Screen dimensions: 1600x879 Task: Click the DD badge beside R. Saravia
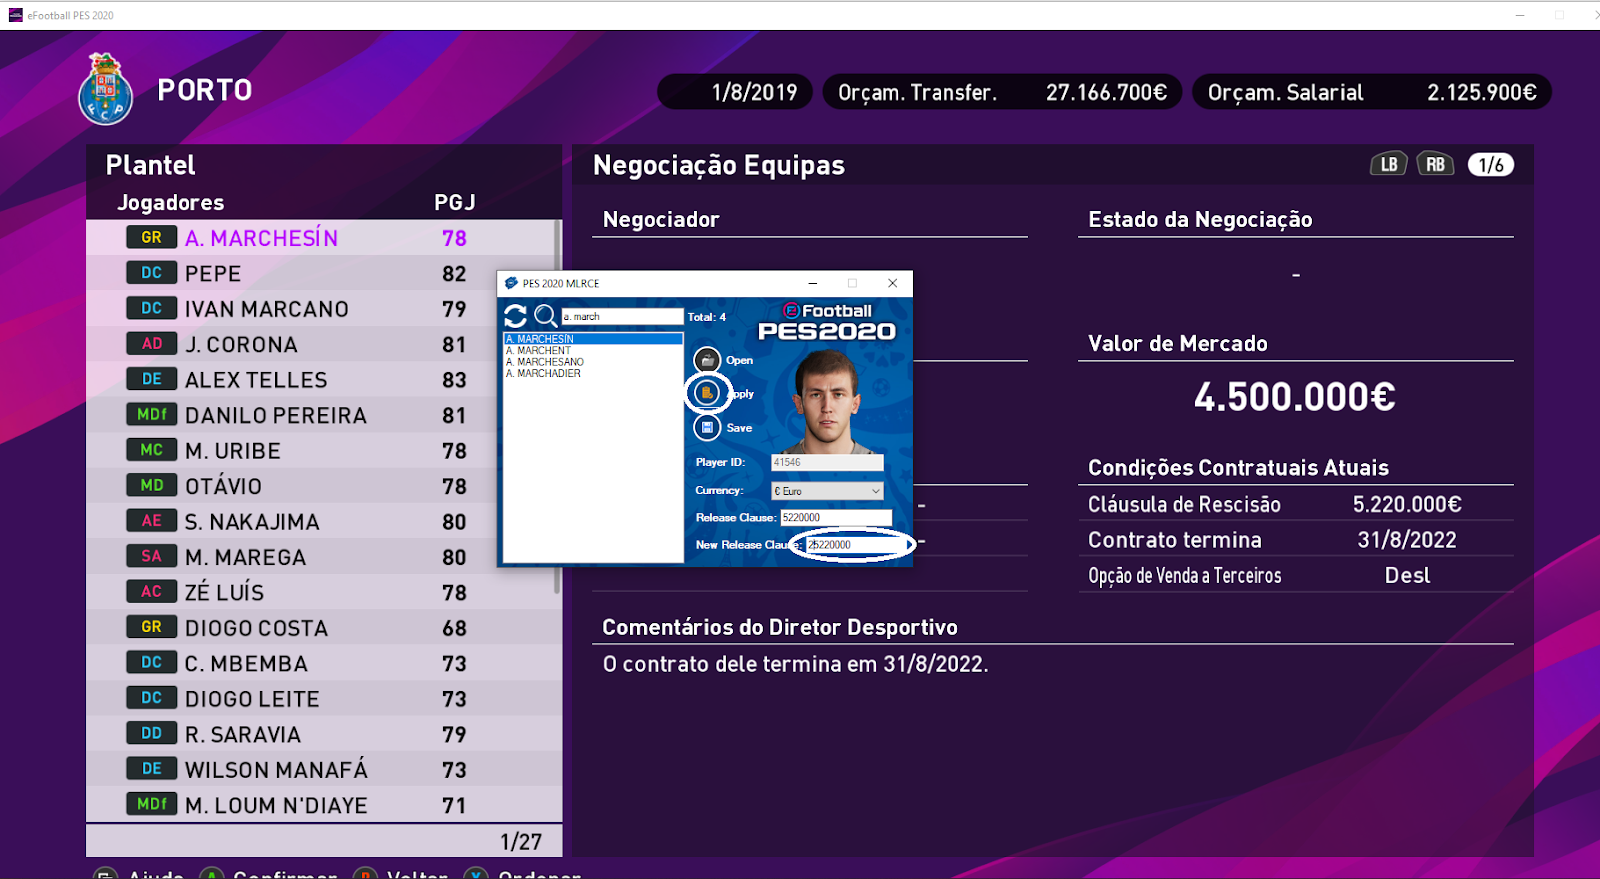[152, 733]
